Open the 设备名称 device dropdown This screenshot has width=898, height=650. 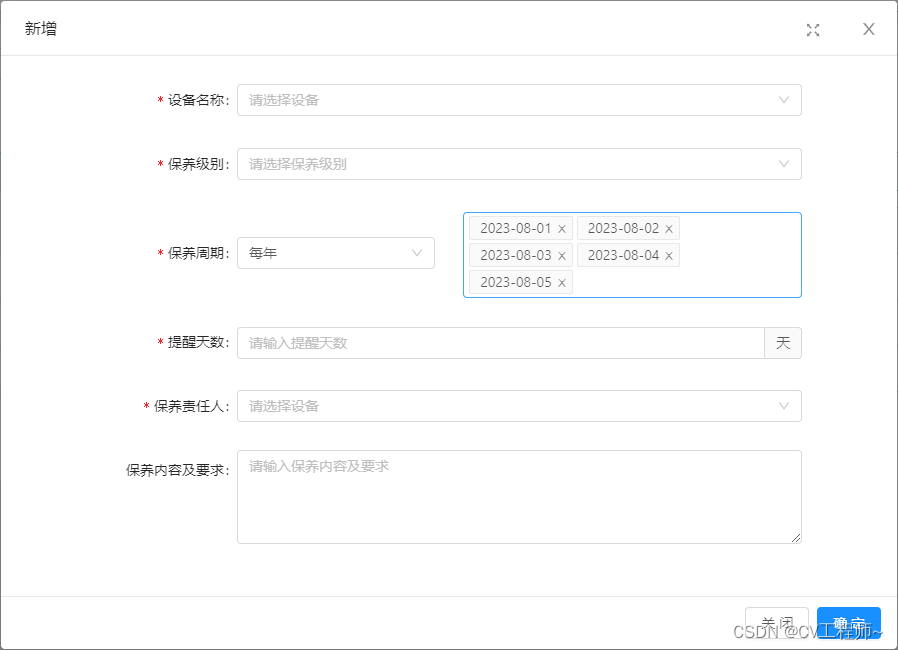click(x=519, y=100)
